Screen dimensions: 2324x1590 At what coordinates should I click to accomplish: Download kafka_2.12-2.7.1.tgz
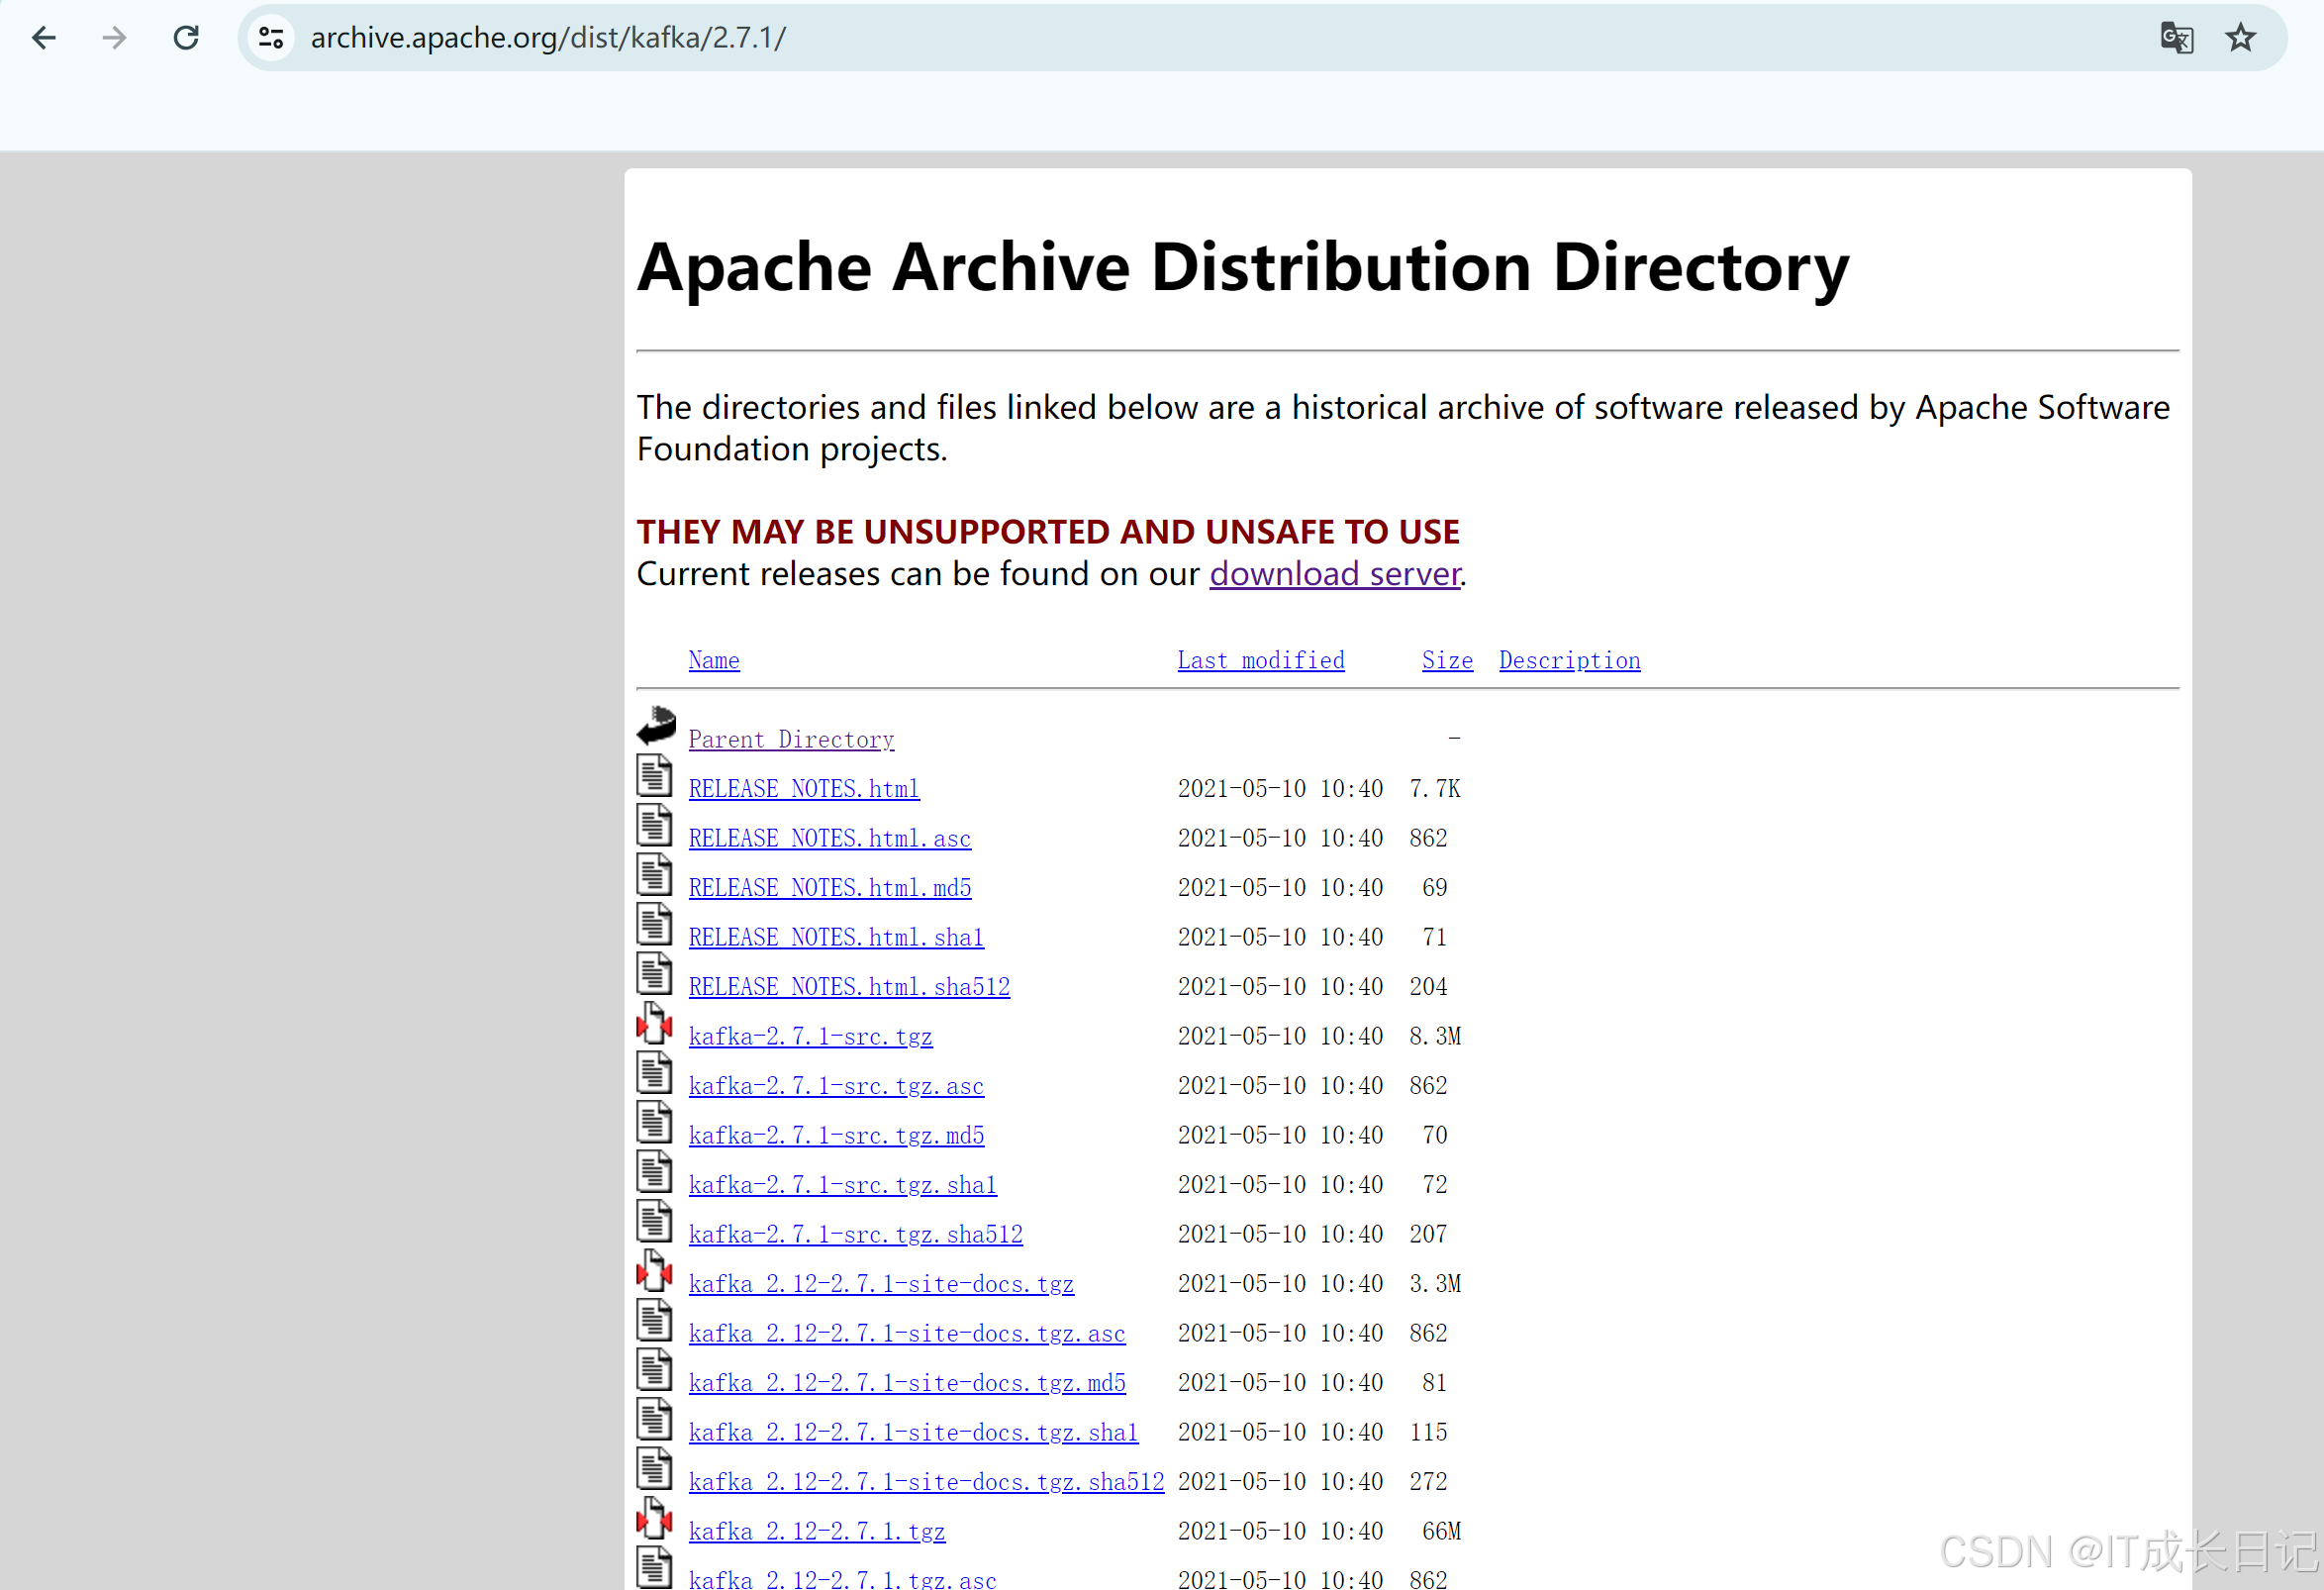(816, 1531)
